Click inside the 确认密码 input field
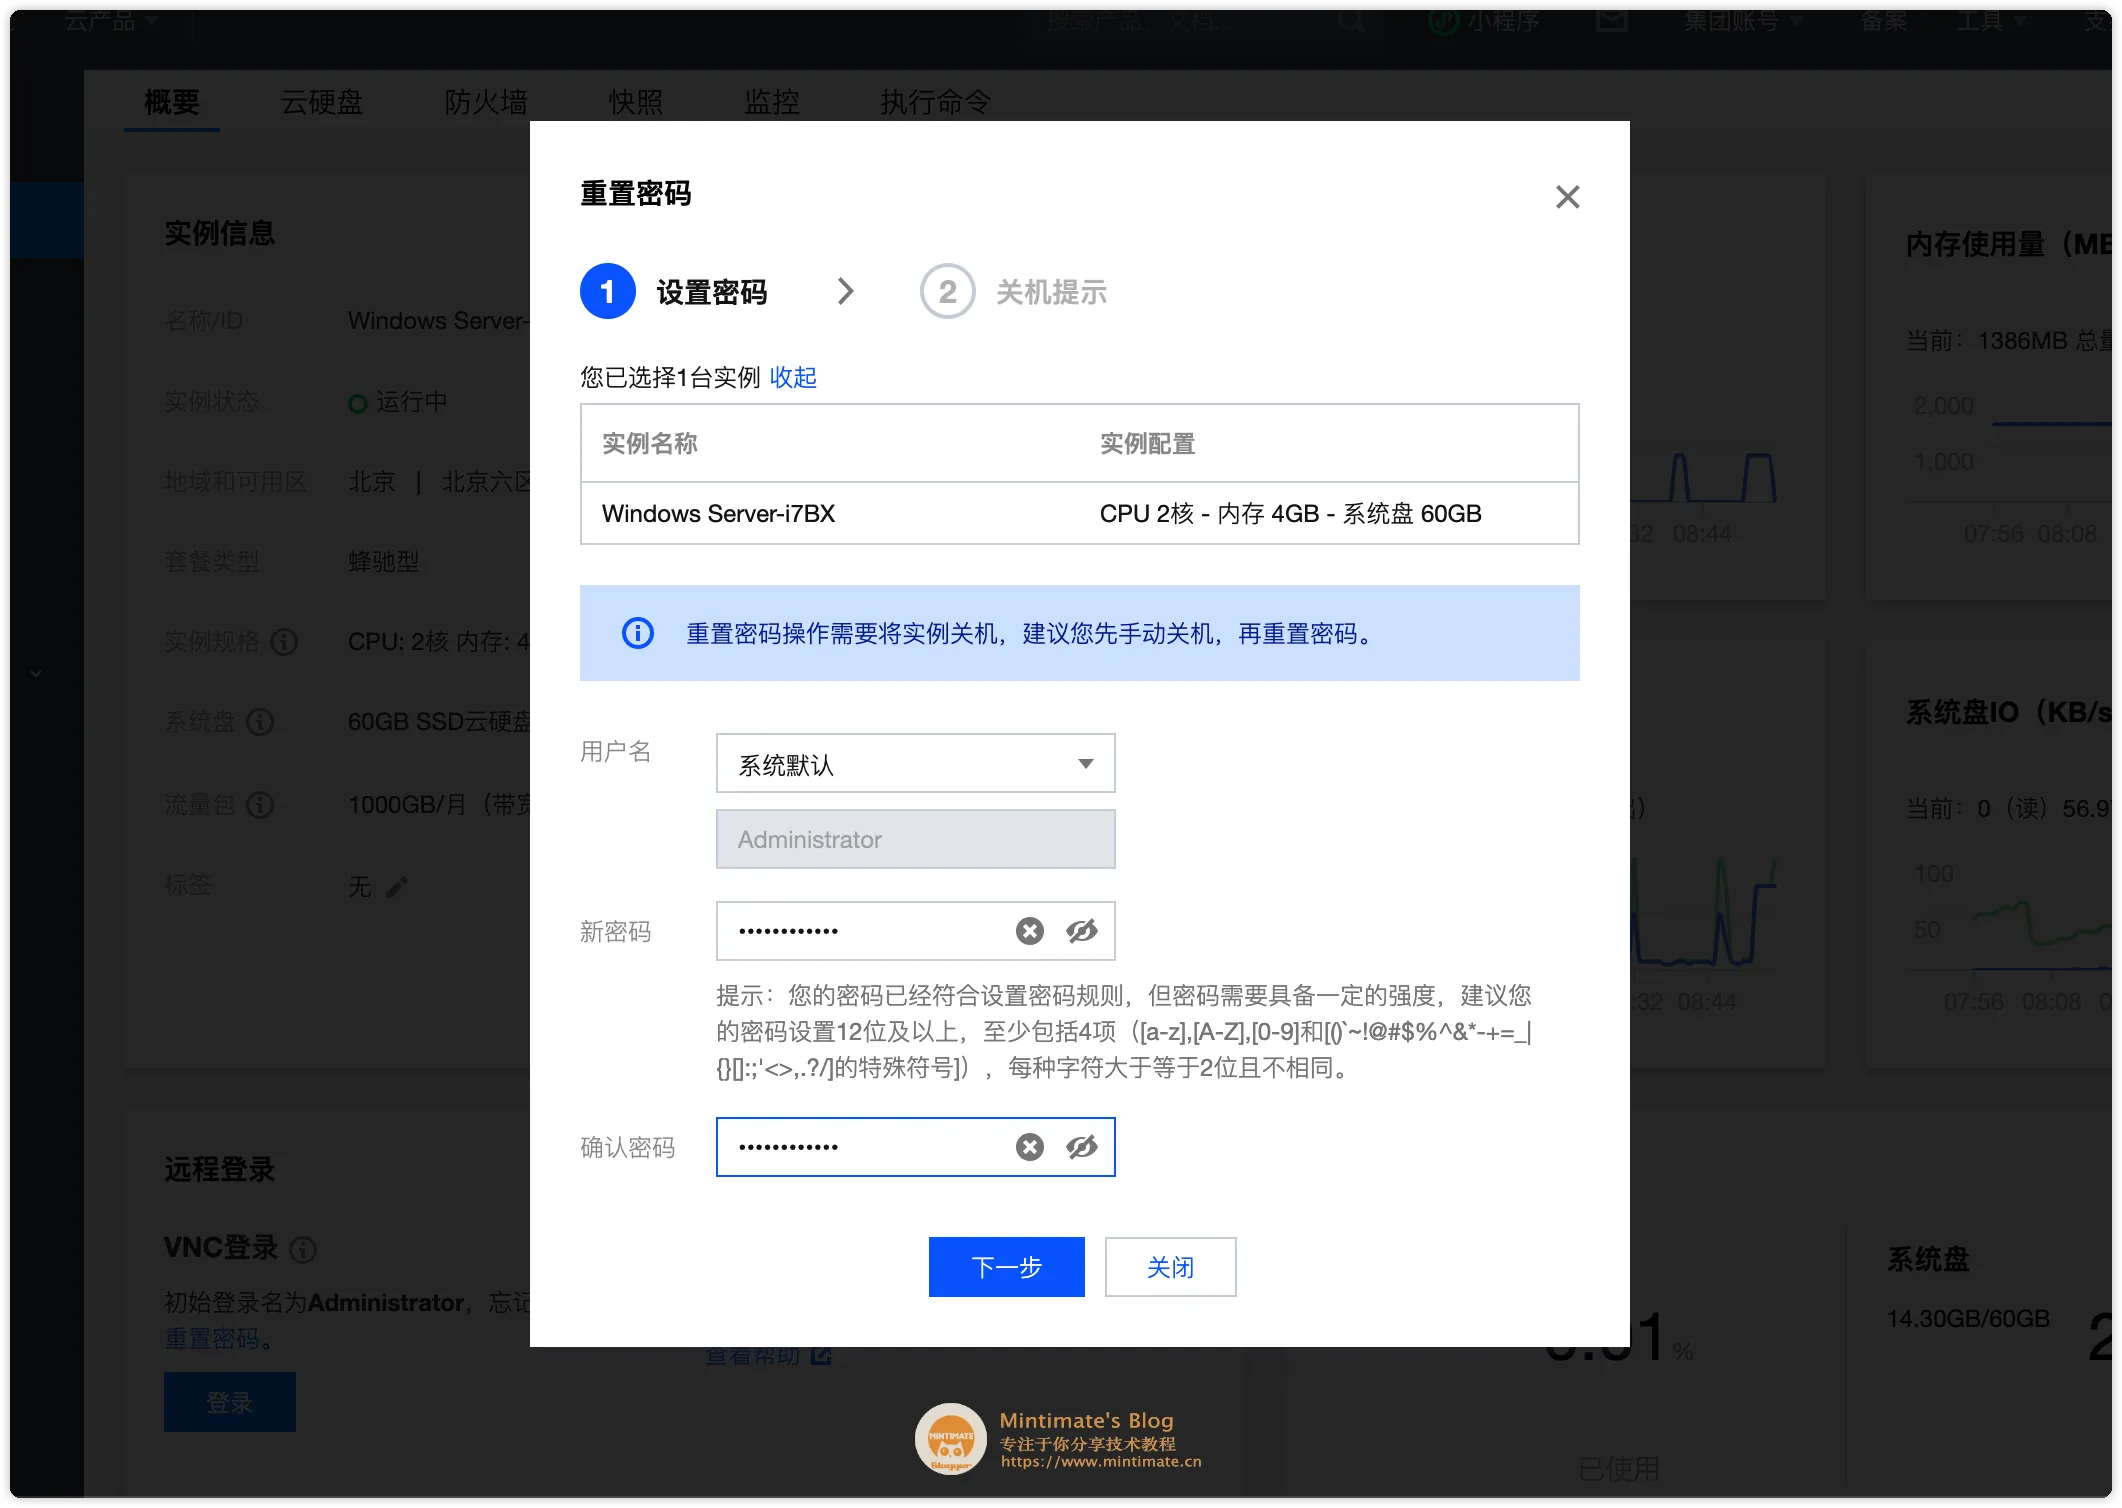This screenshot has height=1508, width=2122. [x=870, y=1147]
